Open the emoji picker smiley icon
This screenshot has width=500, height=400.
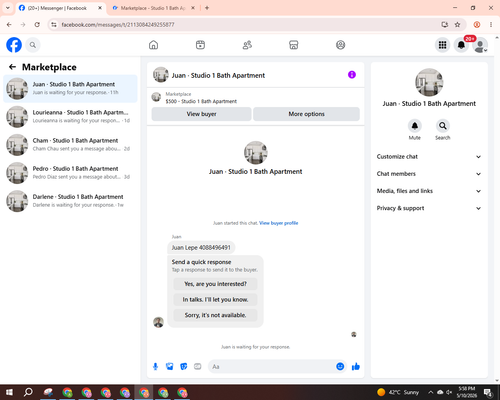click(x=340, y=367)
